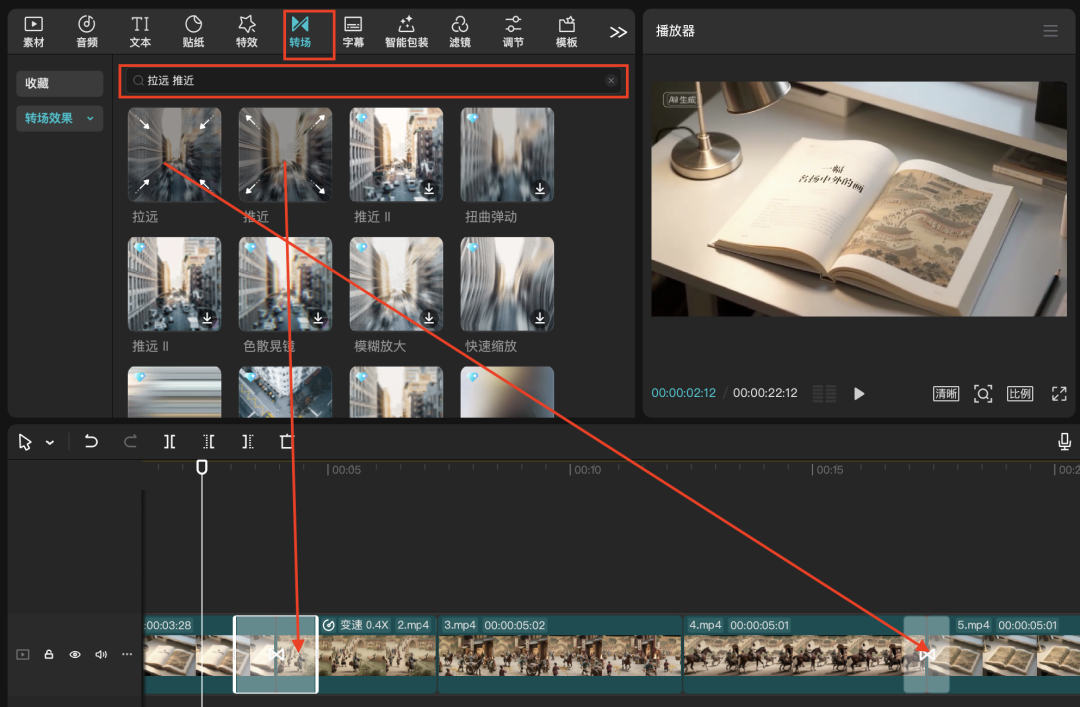The width and height of the screenshot is (1080, 707).
Task: Expand more tabs with the double-chevron arrow
Action: [618, 32]
